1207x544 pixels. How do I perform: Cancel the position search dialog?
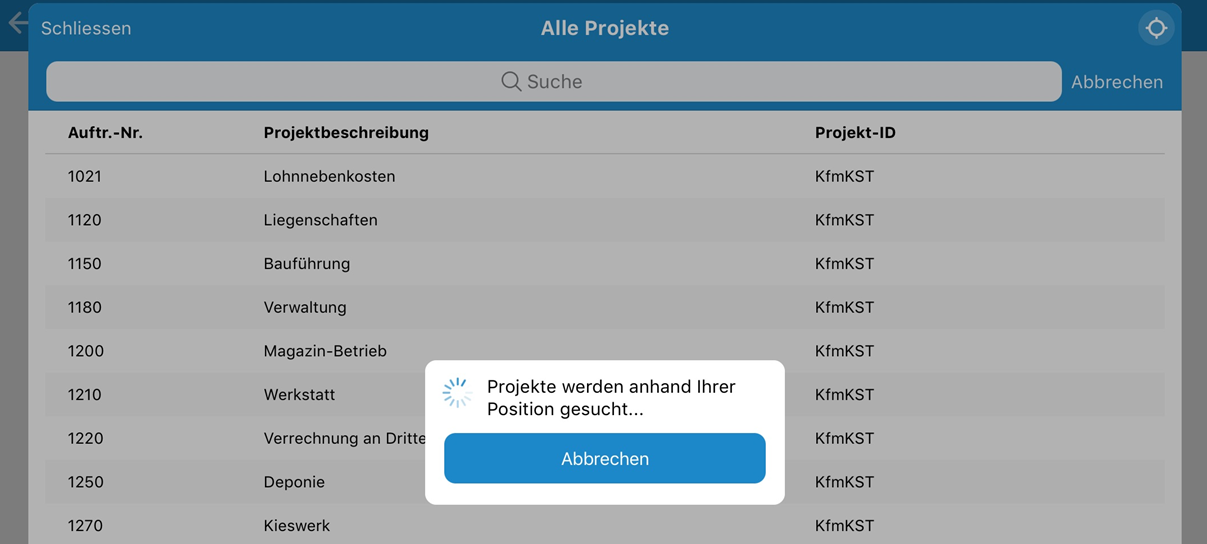pos(604,459)
